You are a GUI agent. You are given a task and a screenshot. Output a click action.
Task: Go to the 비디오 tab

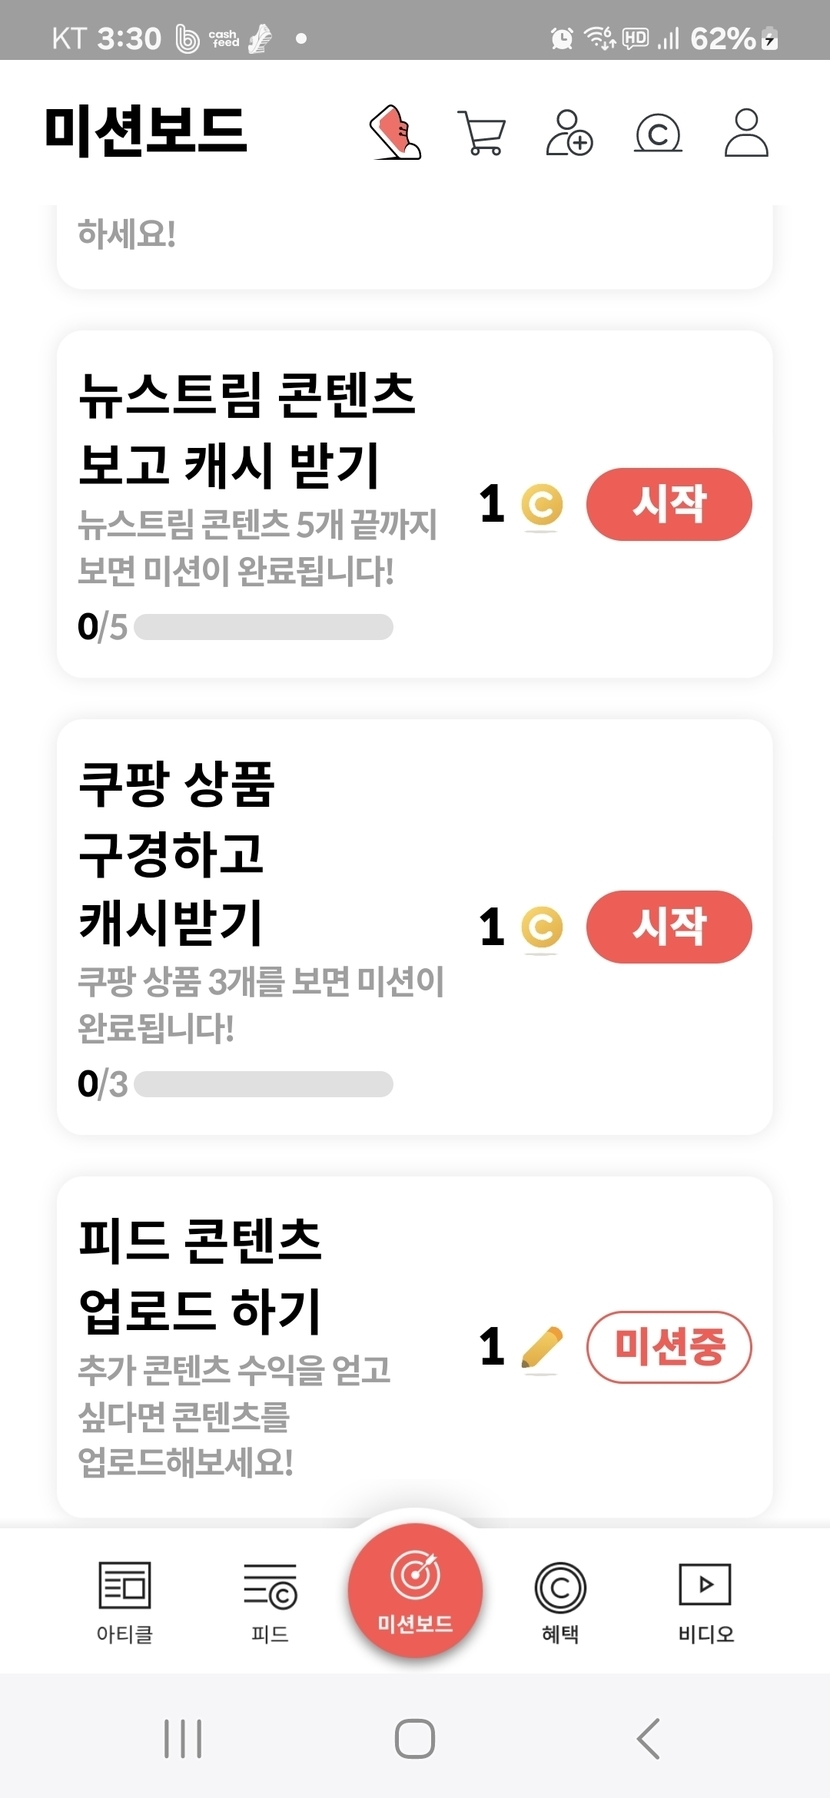(x=705, y=1602)
